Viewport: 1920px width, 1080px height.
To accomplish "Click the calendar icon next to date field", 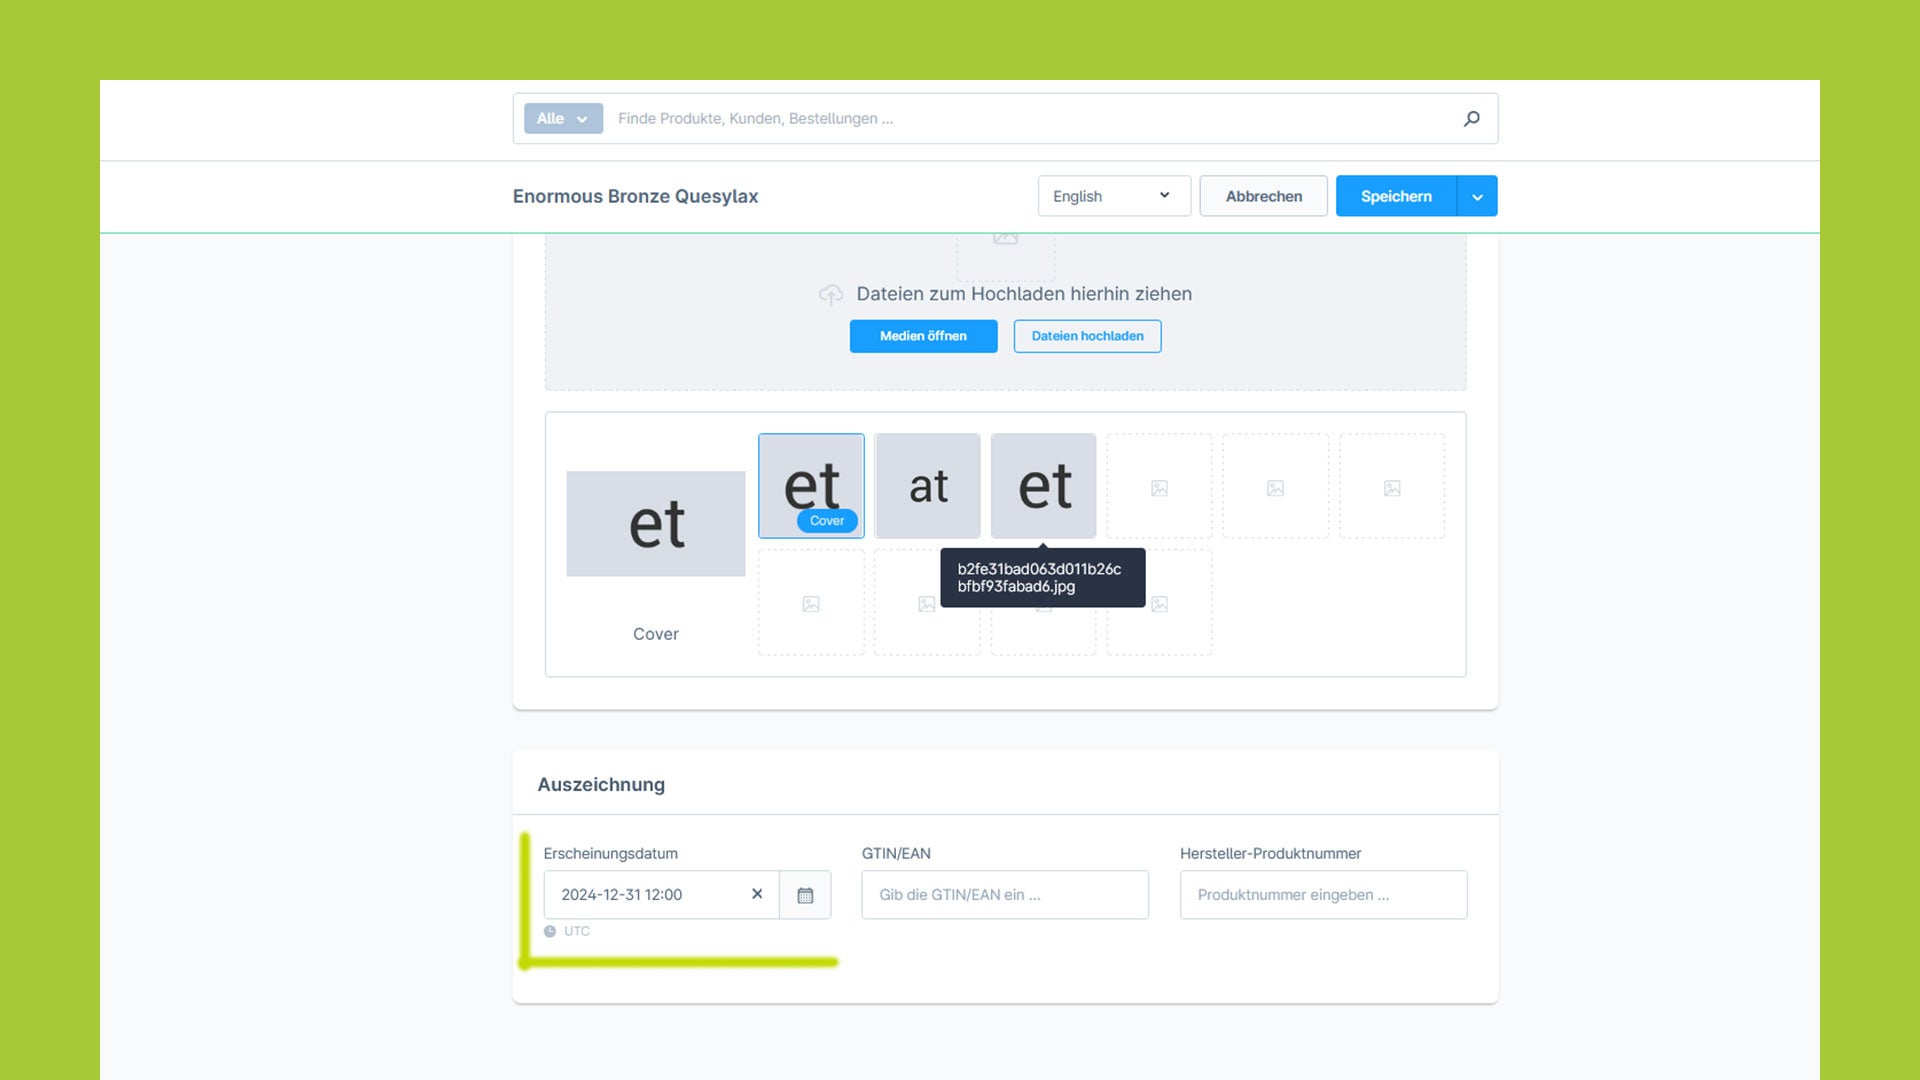I will pyautogui.click(x=804, y=894).
